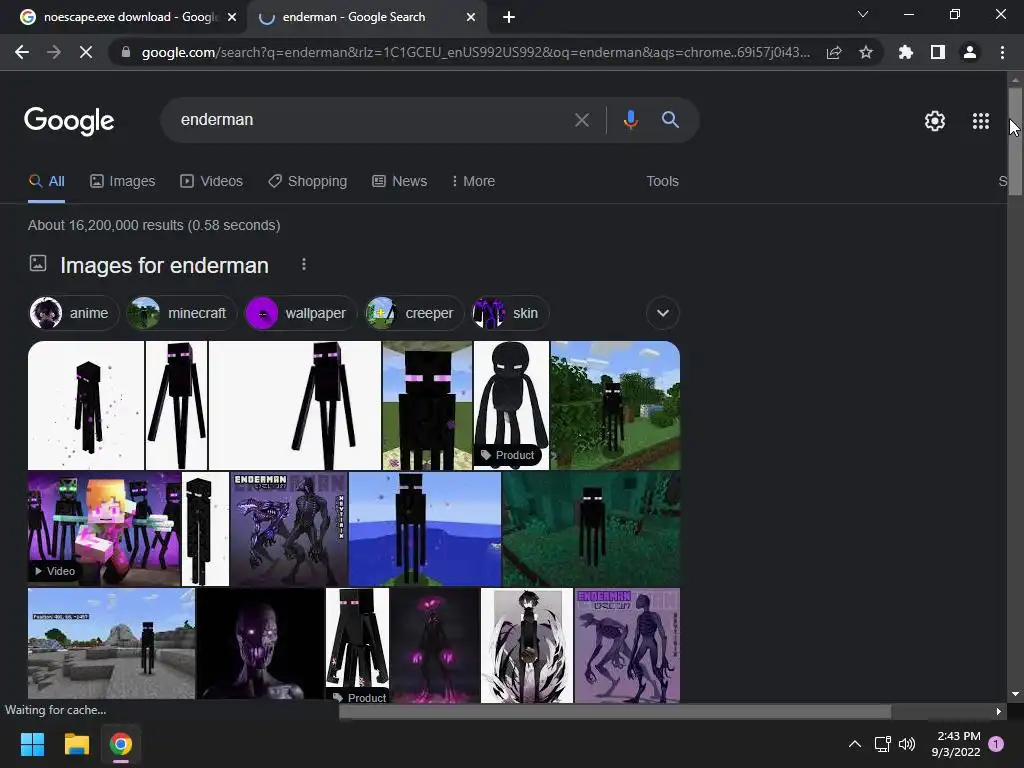Click the results count text
This screenshot has height=768, width=1024.
tap(154, 225)
